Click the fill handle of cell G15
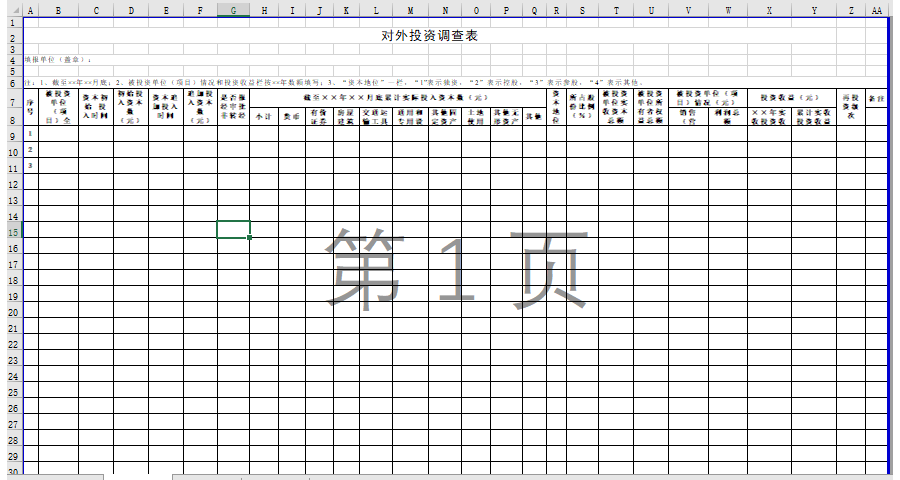The height and width of the screenshot is (480, 900). 250,237
